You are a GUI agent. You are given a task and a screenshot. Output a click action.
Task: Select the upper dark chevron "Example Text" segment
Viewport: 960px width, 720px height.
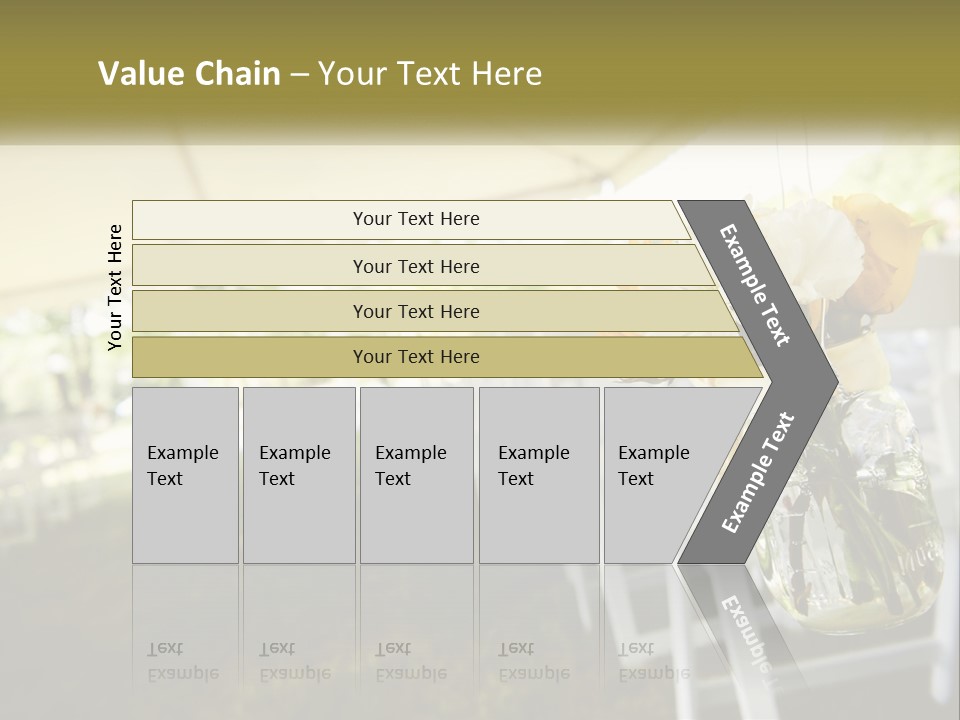pos(756,285)
